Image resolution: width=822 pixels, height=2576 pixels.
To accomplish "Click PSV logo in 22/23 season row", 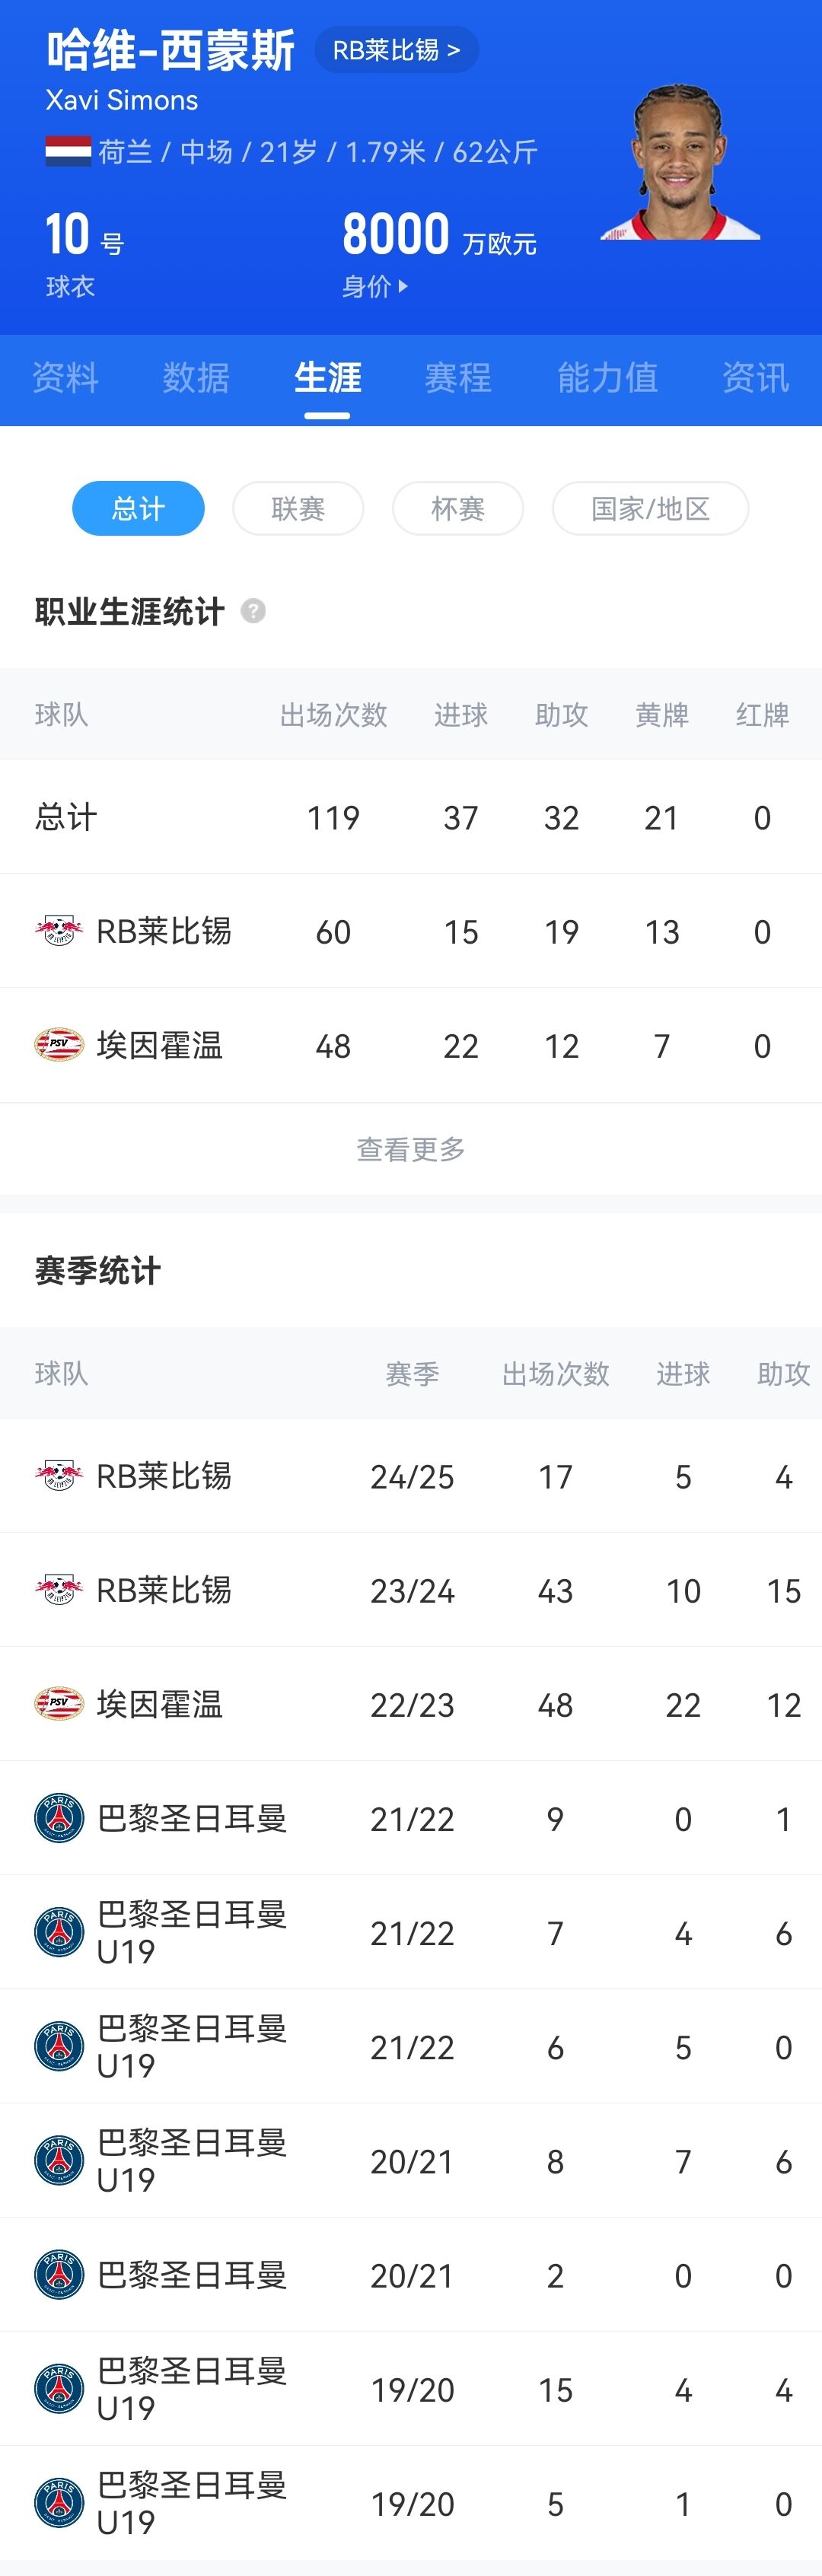I will coord(59,1703).
